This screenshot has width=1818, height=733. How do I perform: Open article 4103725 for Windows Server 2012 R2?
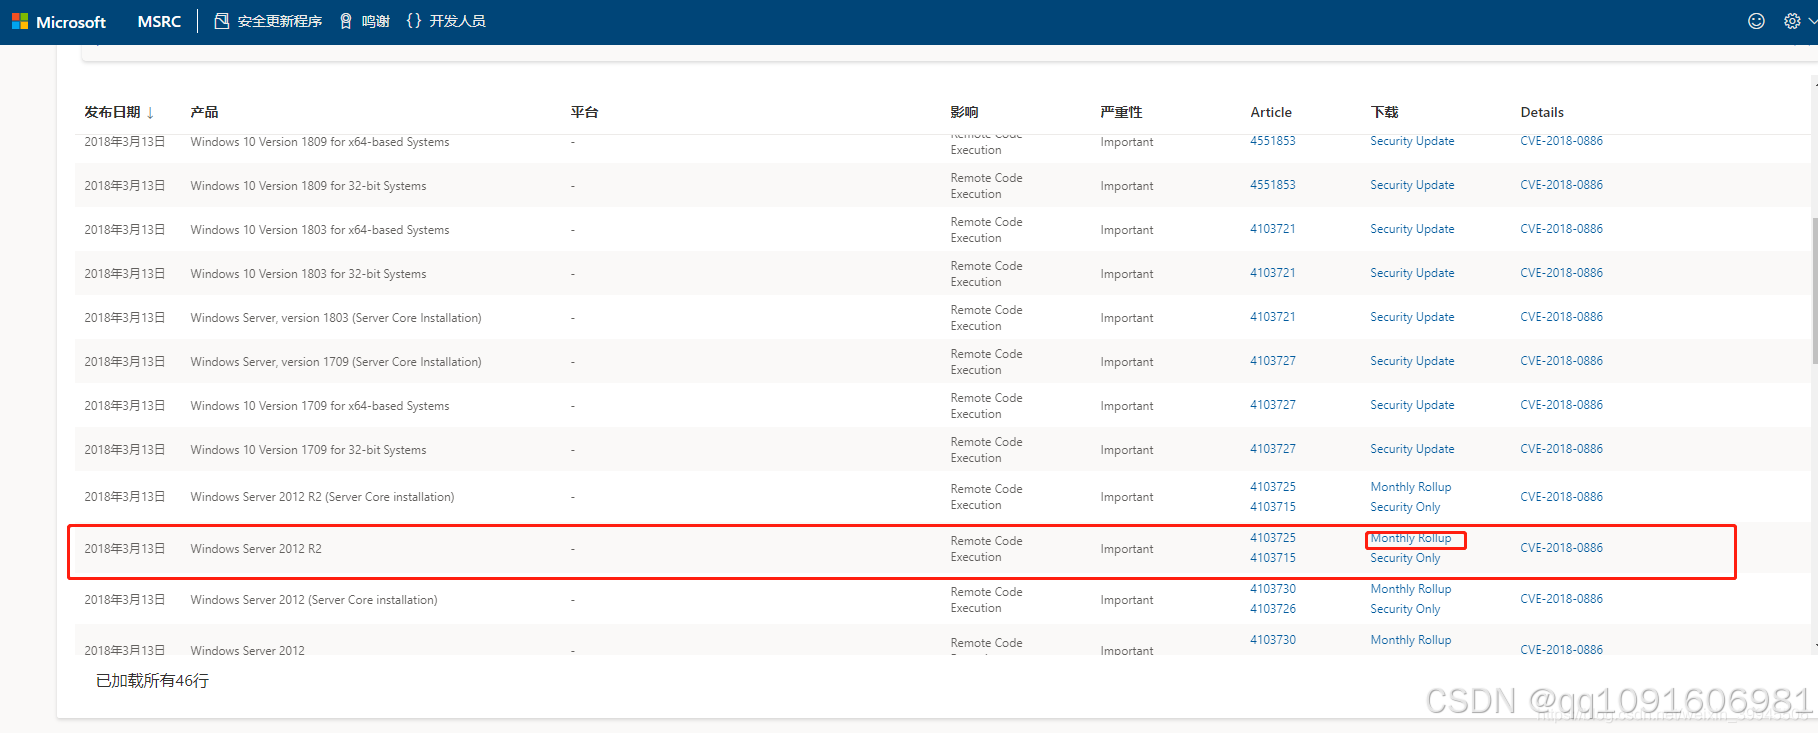1272,538
